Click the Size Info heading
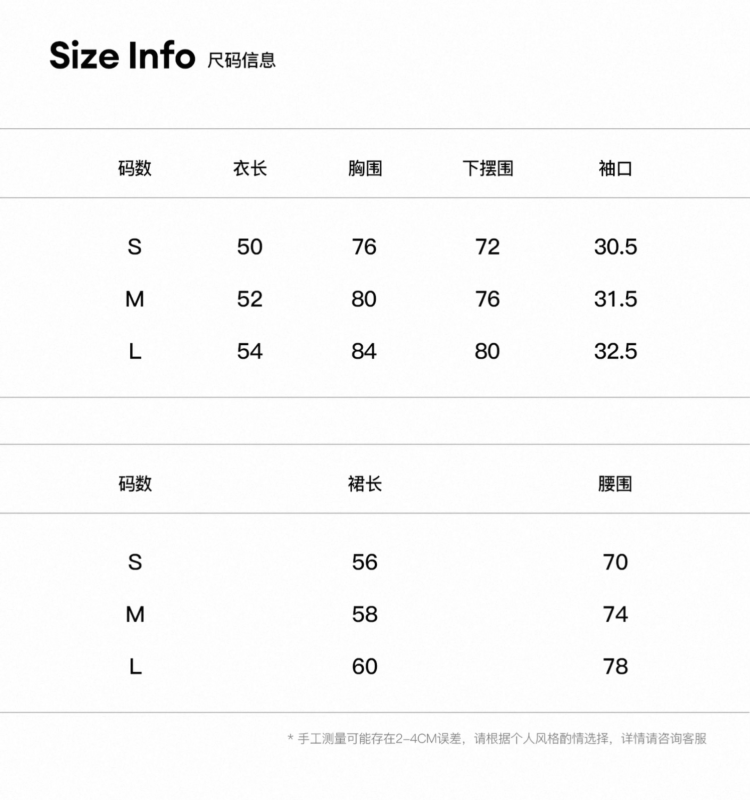Viewport: 750px width, 800px height. coord(122,55)
